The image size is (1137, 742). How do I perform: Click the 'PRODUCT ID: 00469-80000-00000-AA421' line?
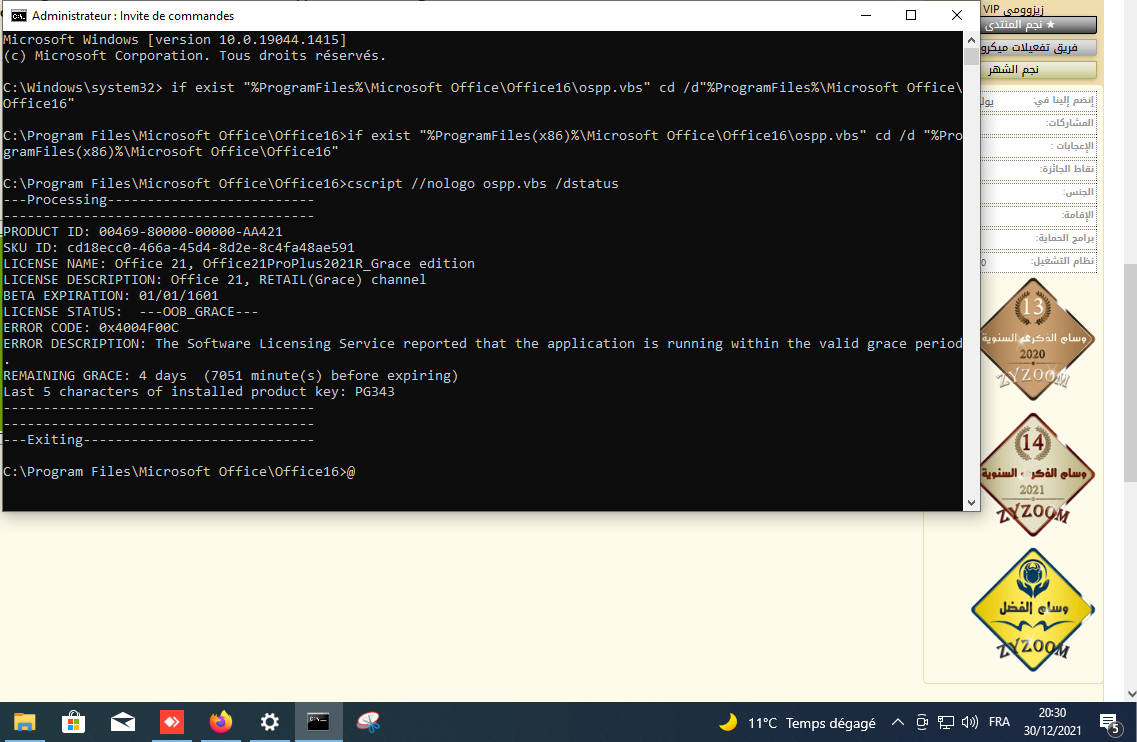[x=143, y=231]
